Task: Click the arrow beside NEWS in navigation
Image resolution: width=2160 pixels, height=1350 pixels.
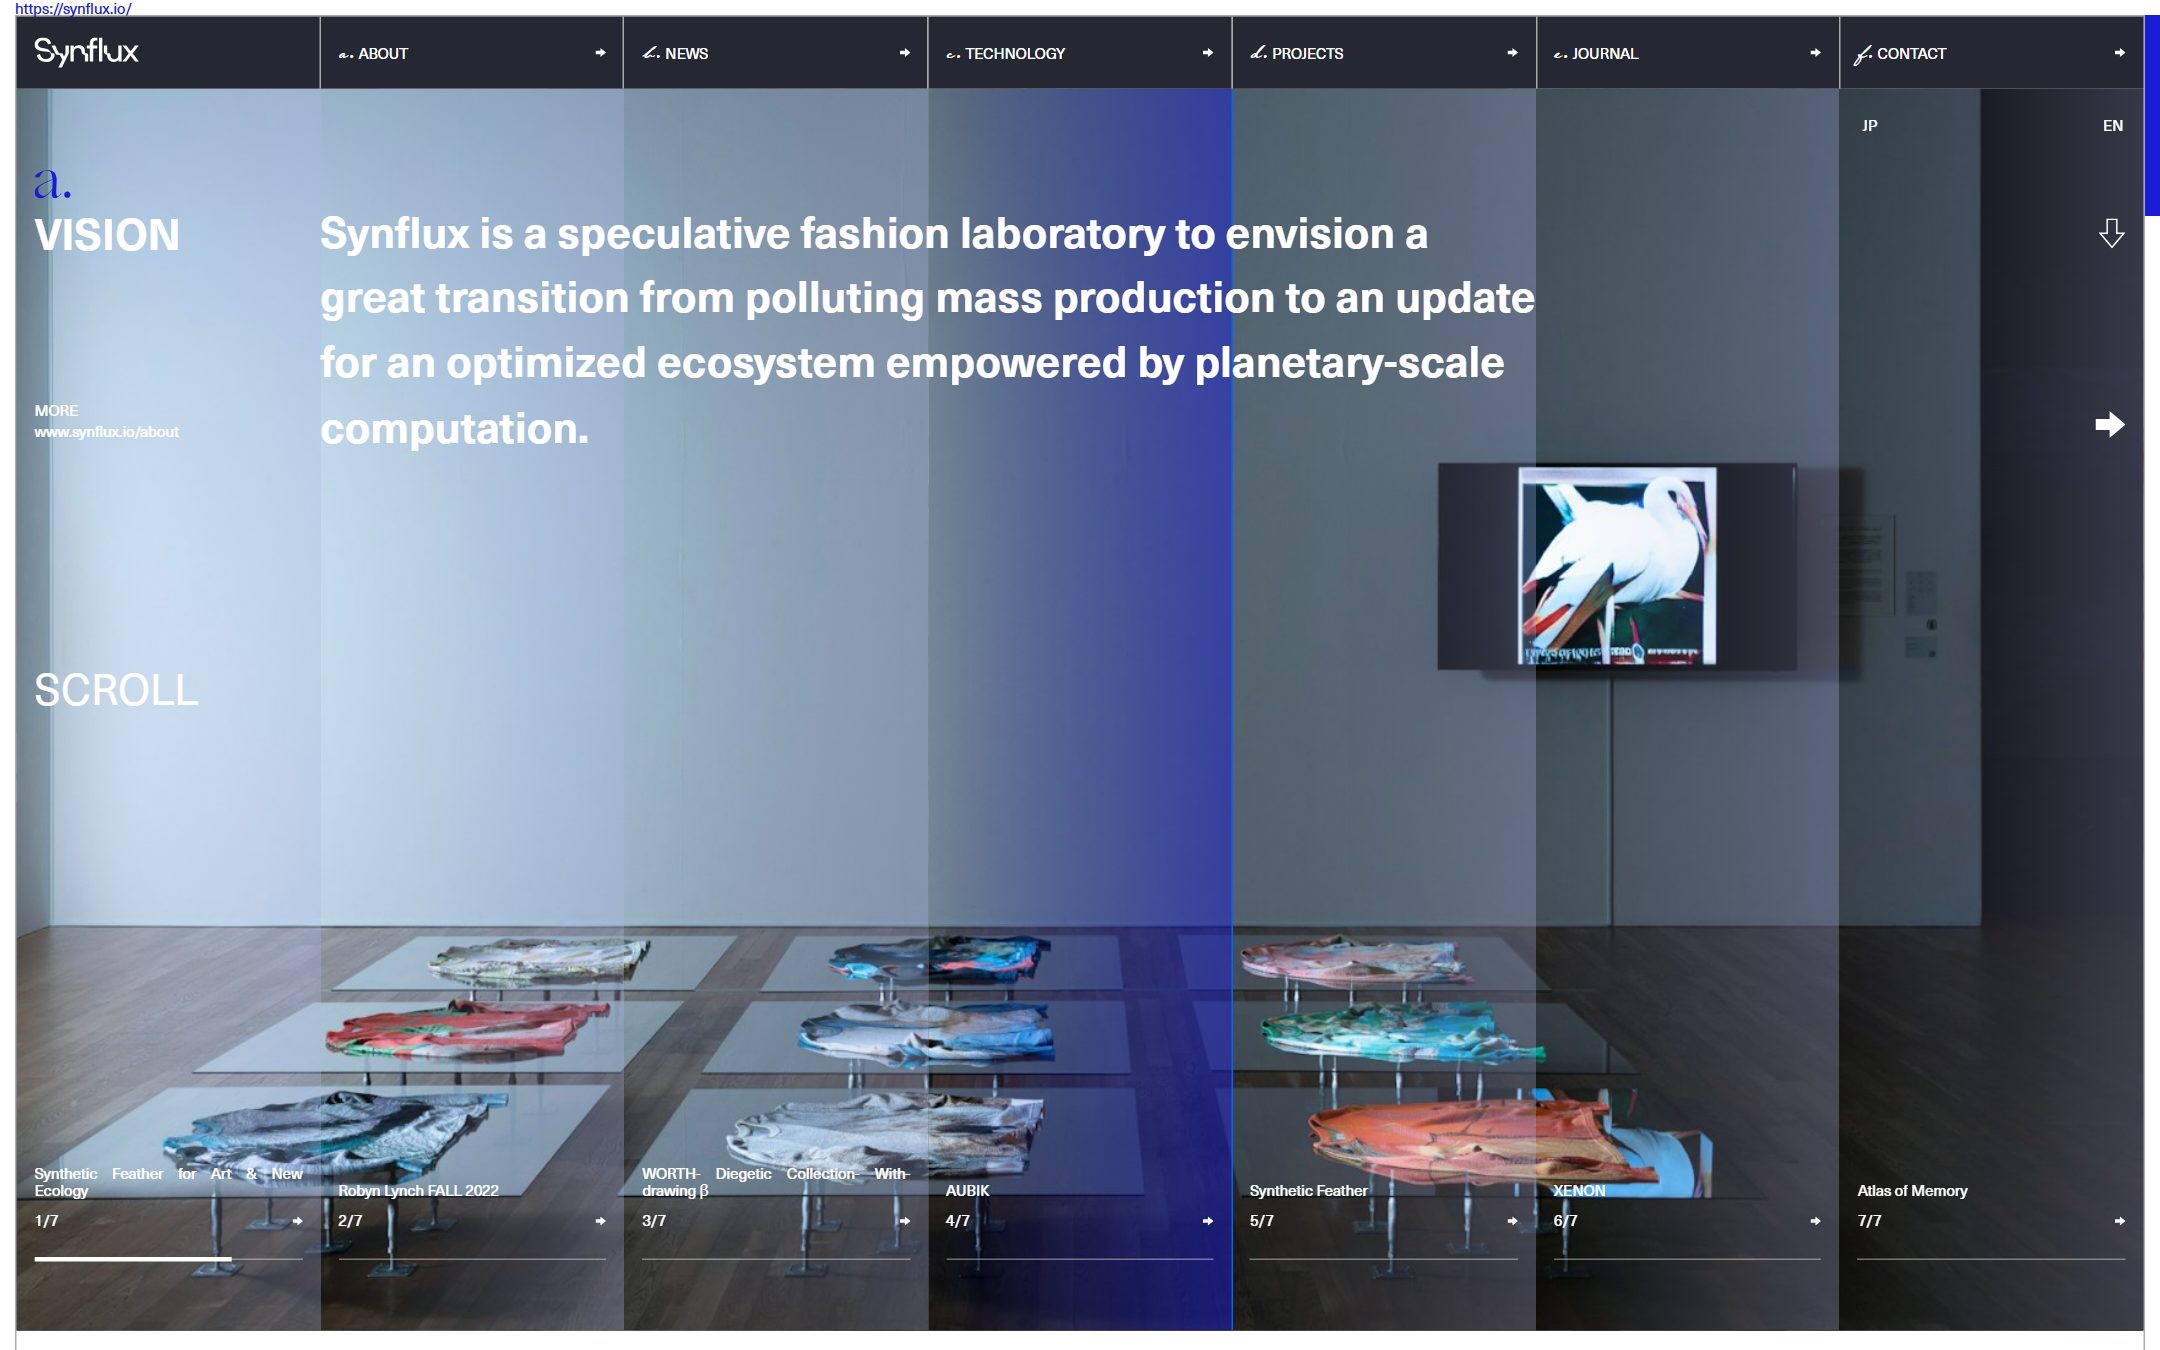Action: tap(904, 53)
